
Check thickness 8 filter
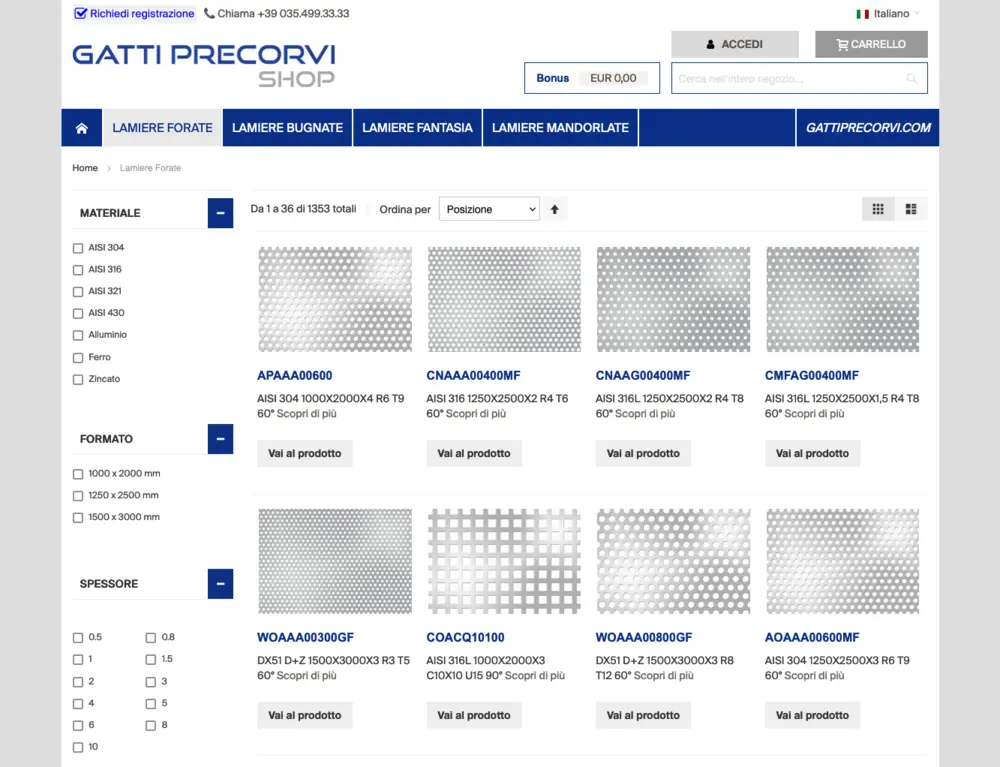click(x=151, y=726)
